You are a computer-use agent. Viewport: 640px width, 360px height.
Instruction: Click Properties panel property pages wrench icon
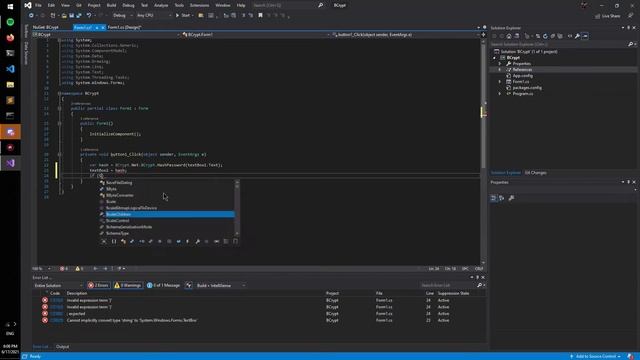coord(511,198)
